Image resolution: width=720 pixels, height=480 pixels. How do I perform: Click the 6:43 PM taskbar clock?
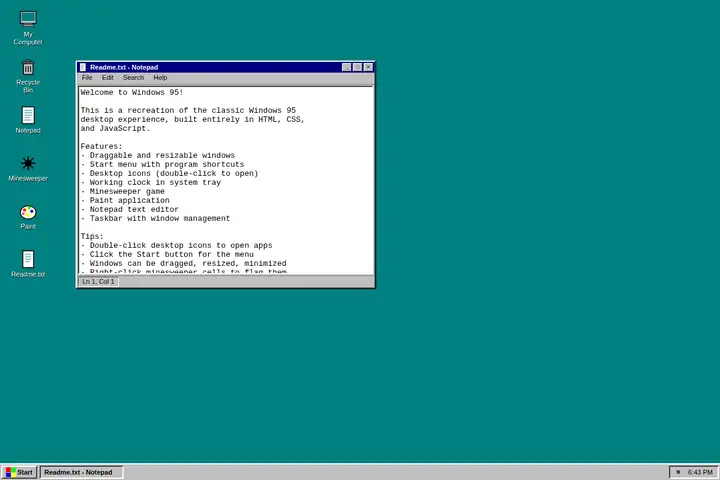(700, 472)
